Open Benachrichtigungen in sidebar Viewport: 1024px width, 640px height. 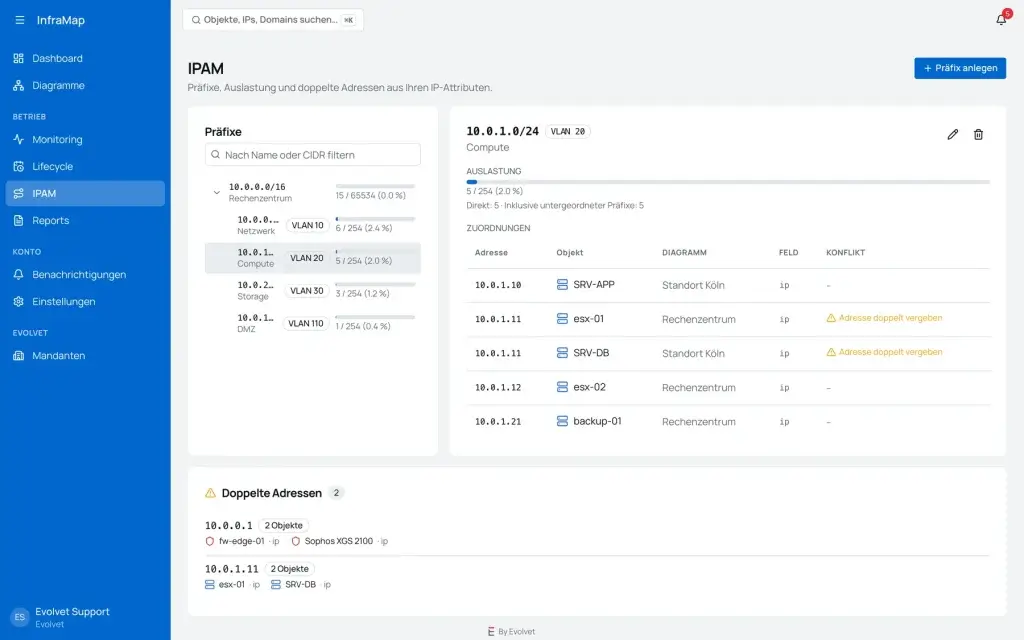click(x=85, y=274)
